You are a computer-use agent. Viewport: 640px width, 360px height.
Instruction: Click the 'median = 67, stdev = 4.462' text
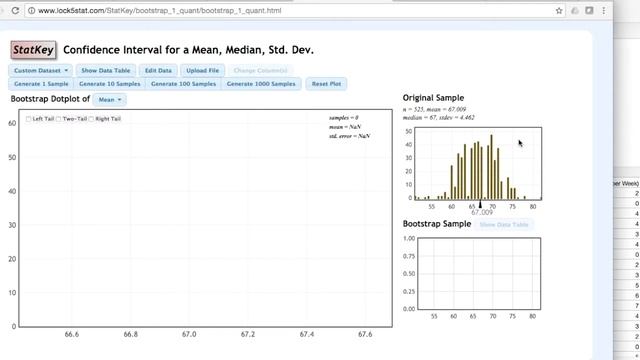(x=438, y=118)
